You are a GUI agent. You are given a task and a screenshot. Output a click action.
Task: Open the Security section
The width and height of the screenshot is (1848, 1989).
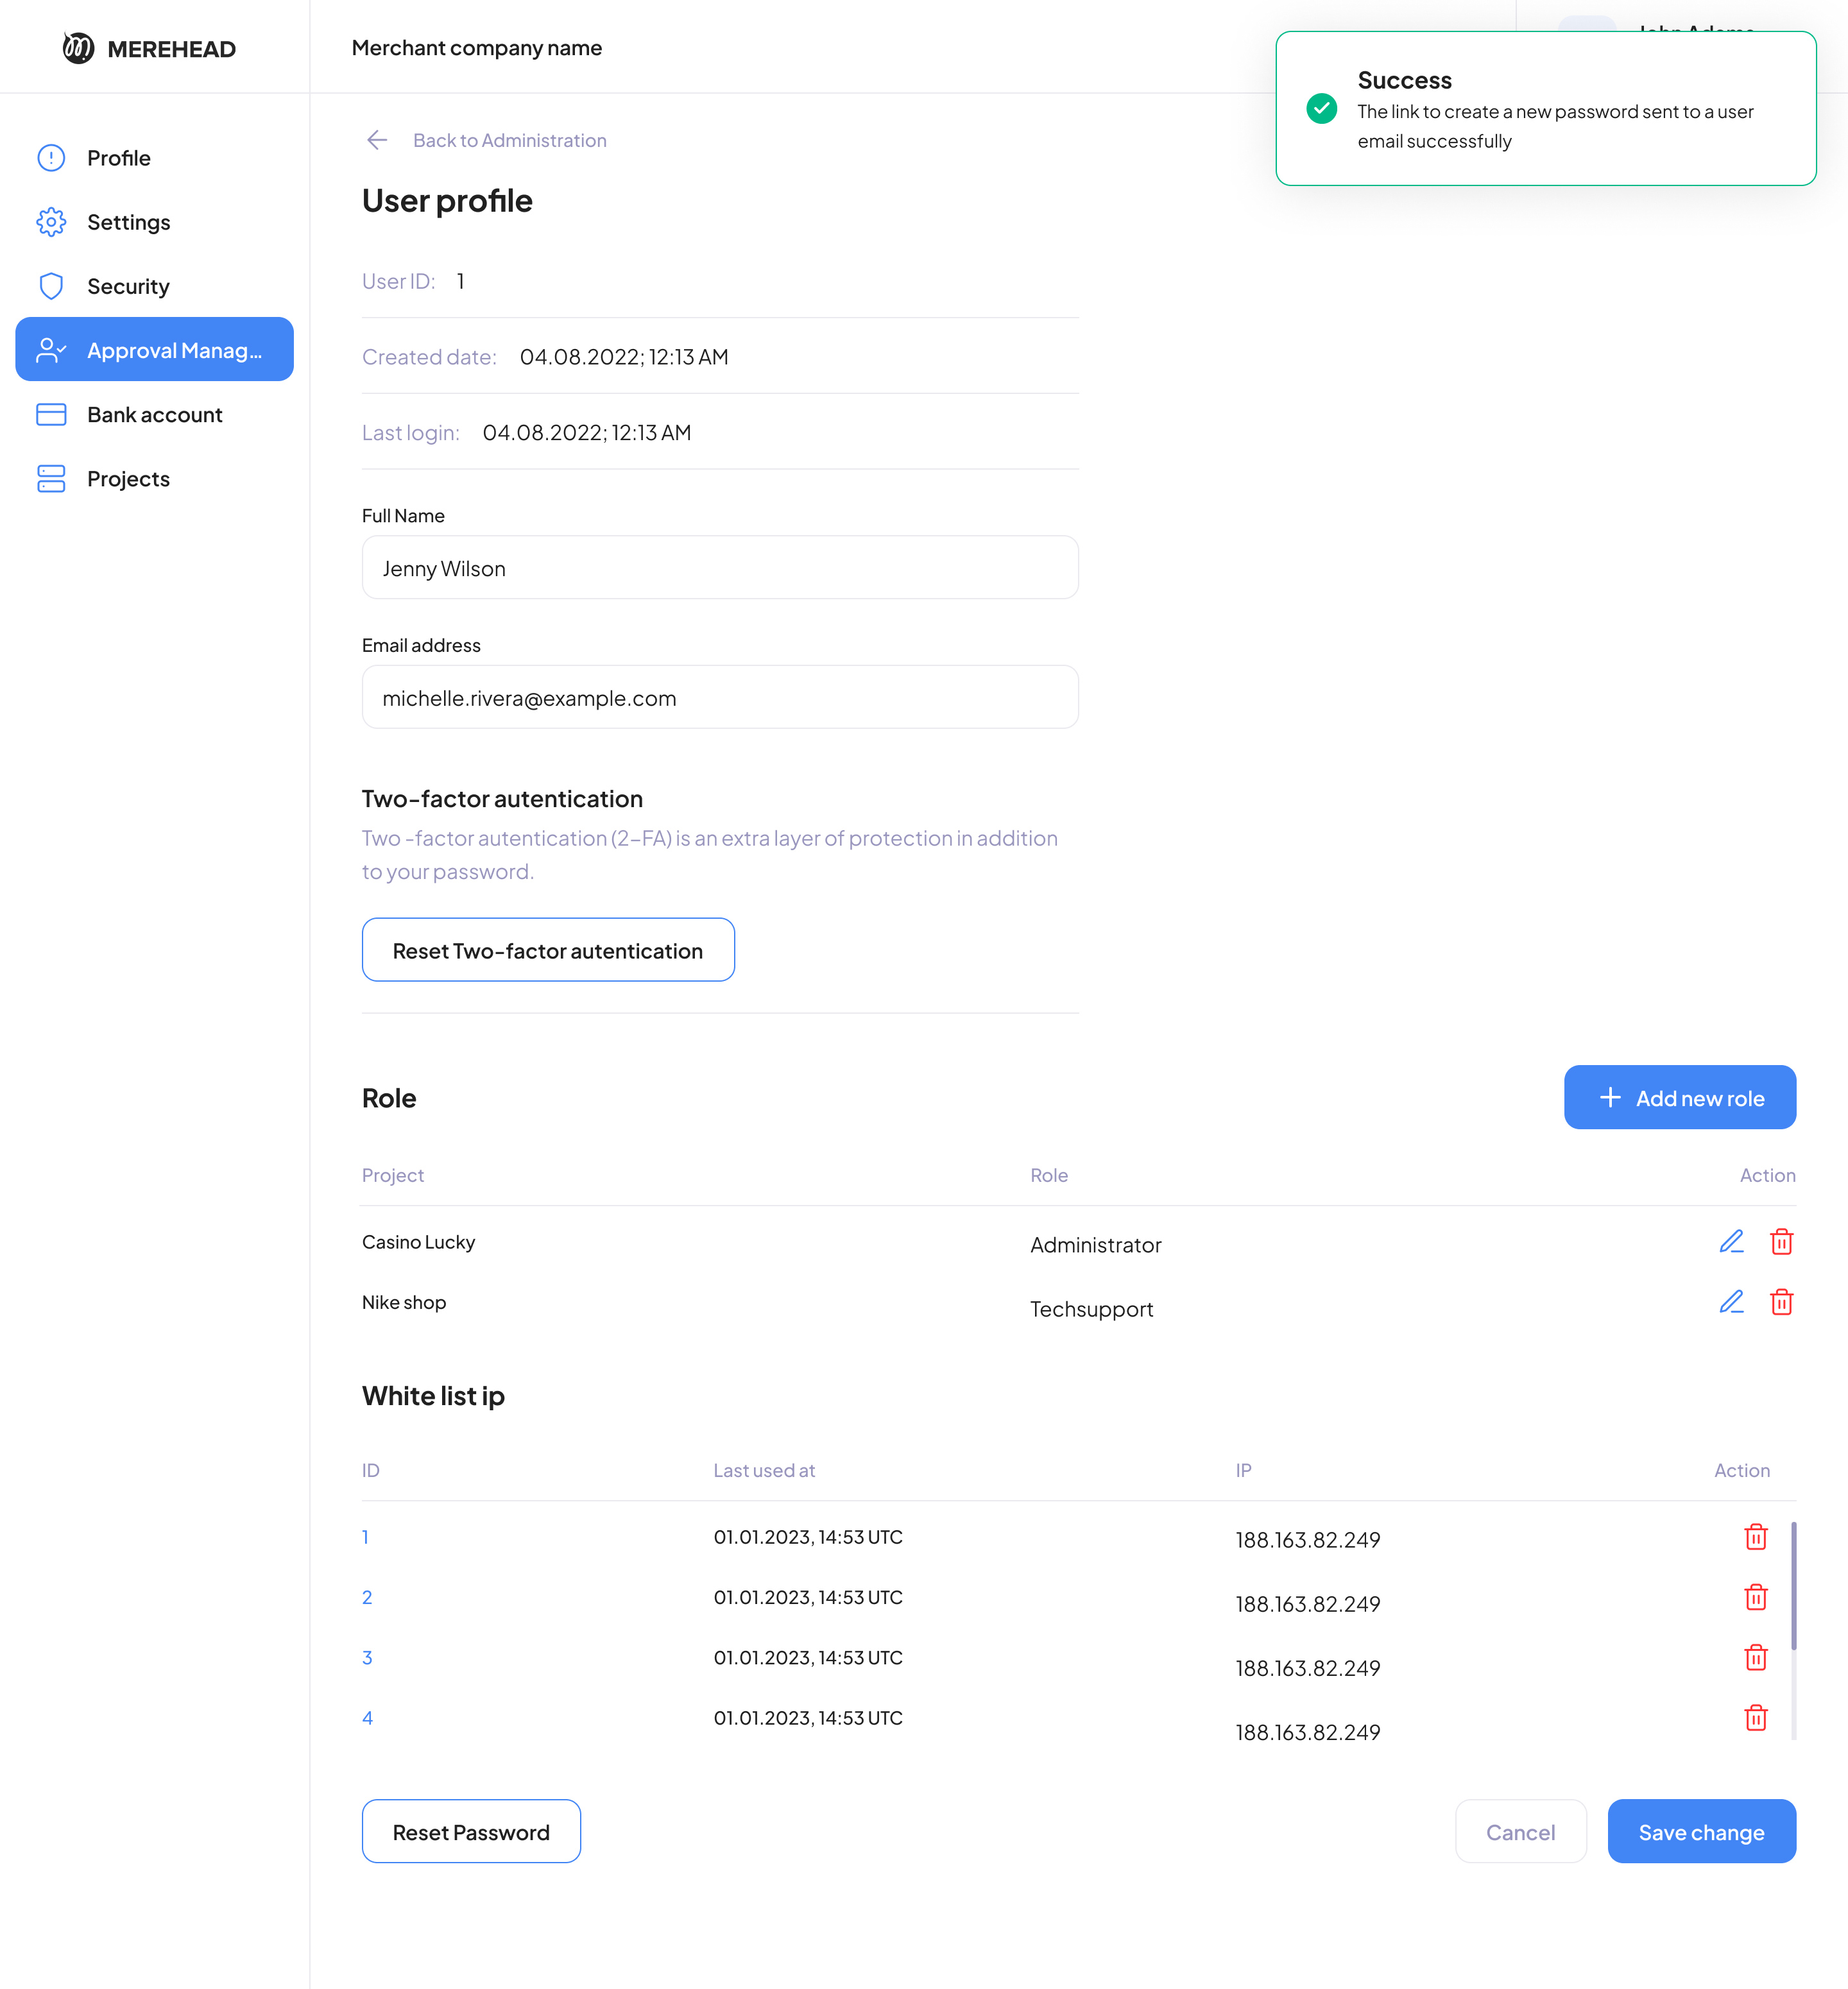pyautogui.click(x=128, y=286)
